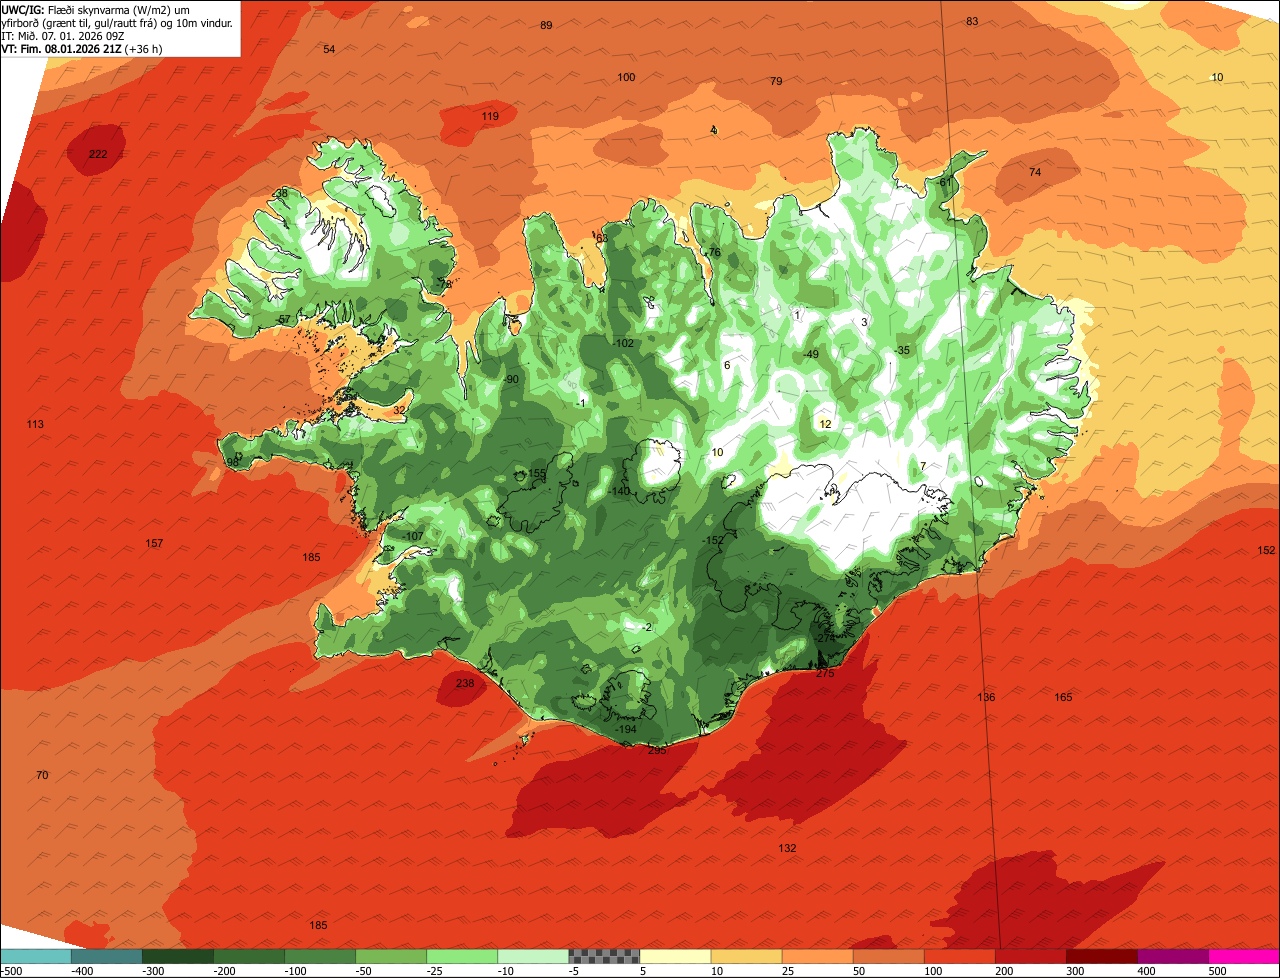Select the '-102' value in northern Iceland
The image size is (1280, 978).
[x=624, y=344]
